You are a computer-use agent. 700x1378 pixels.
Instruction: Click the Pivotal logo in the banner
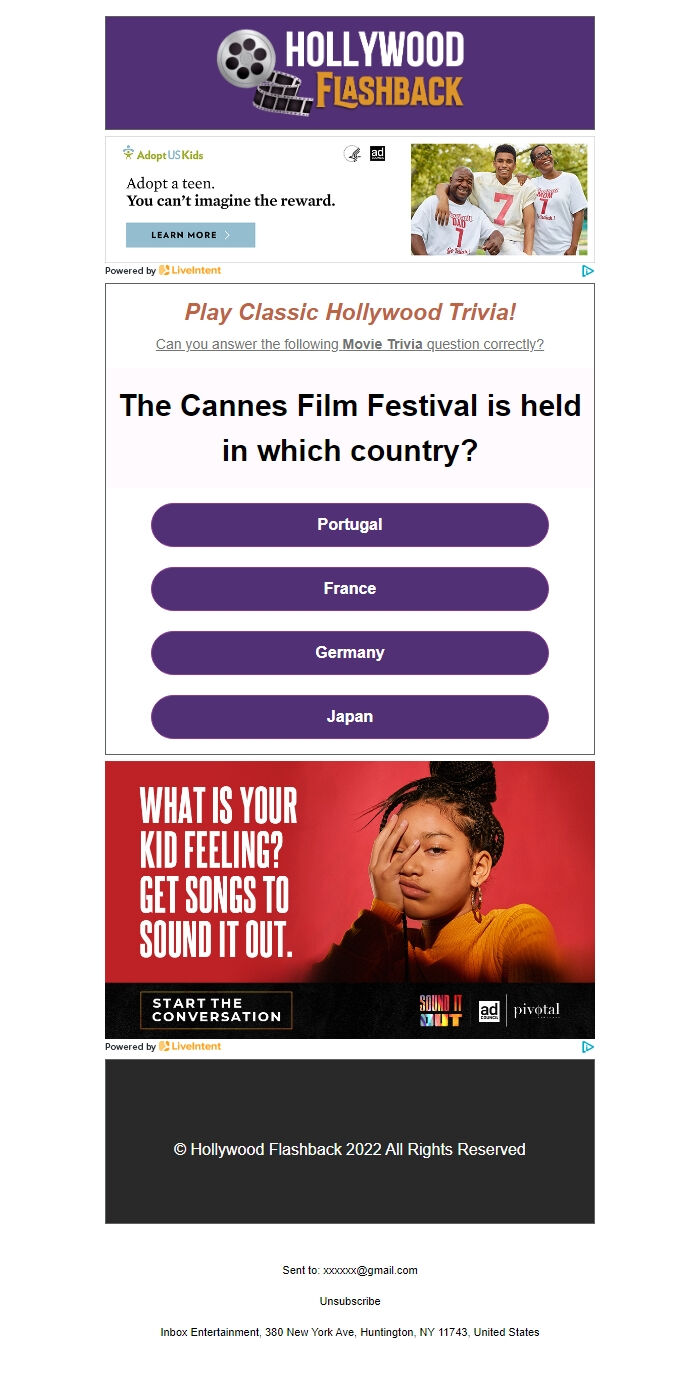537,1010
